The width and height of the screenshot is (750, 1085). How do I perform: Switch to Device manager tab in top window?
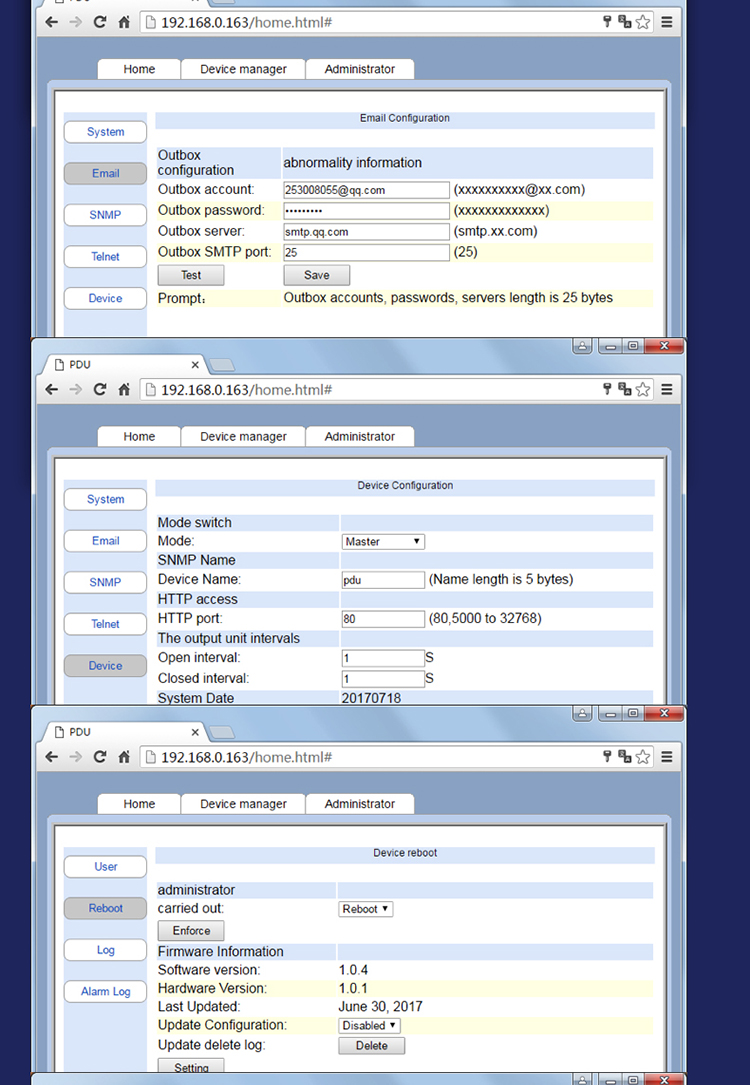tap(243, 69)
